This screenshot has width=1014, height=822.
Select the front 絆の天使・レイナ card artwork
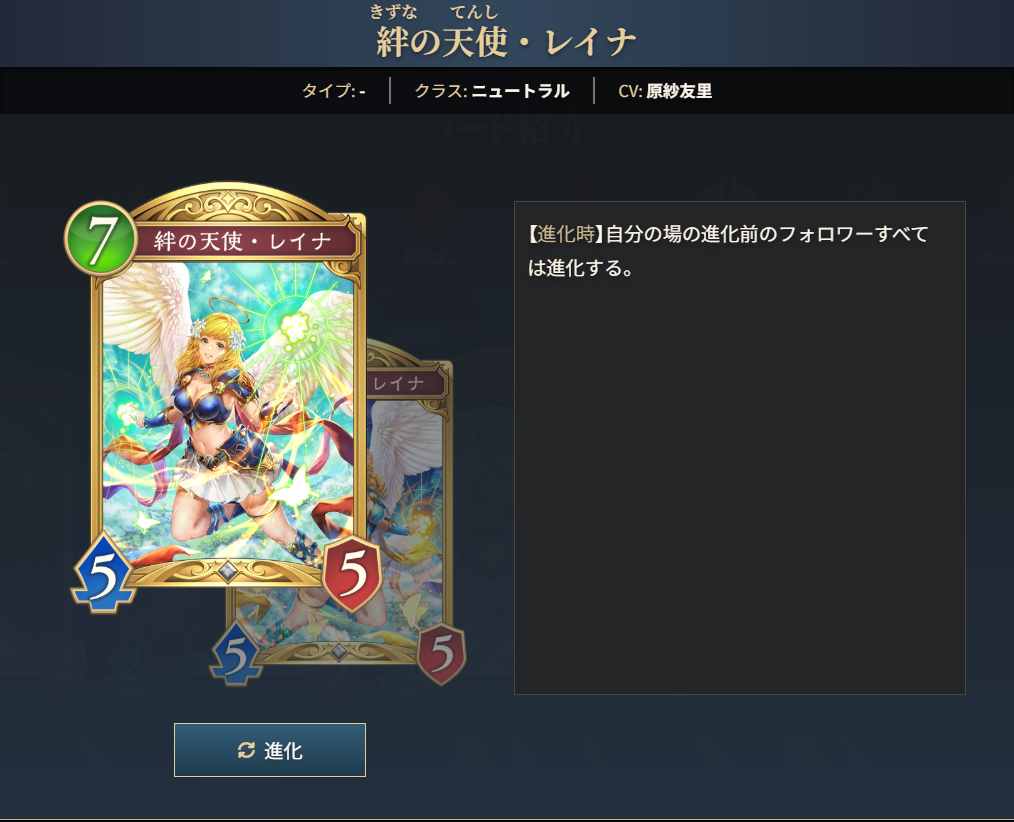[228, 413]
